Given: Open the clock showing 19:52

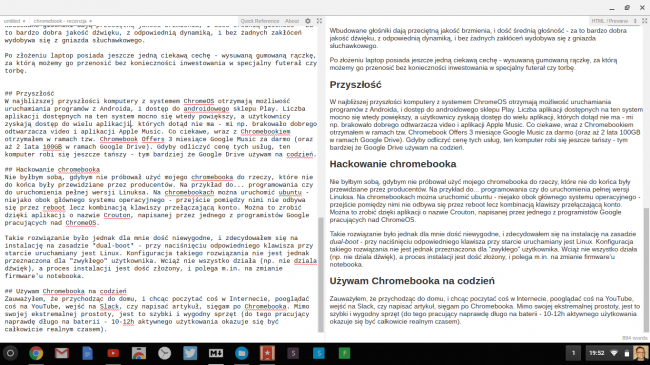Looking at the screenshot, I should pos(597,353).
